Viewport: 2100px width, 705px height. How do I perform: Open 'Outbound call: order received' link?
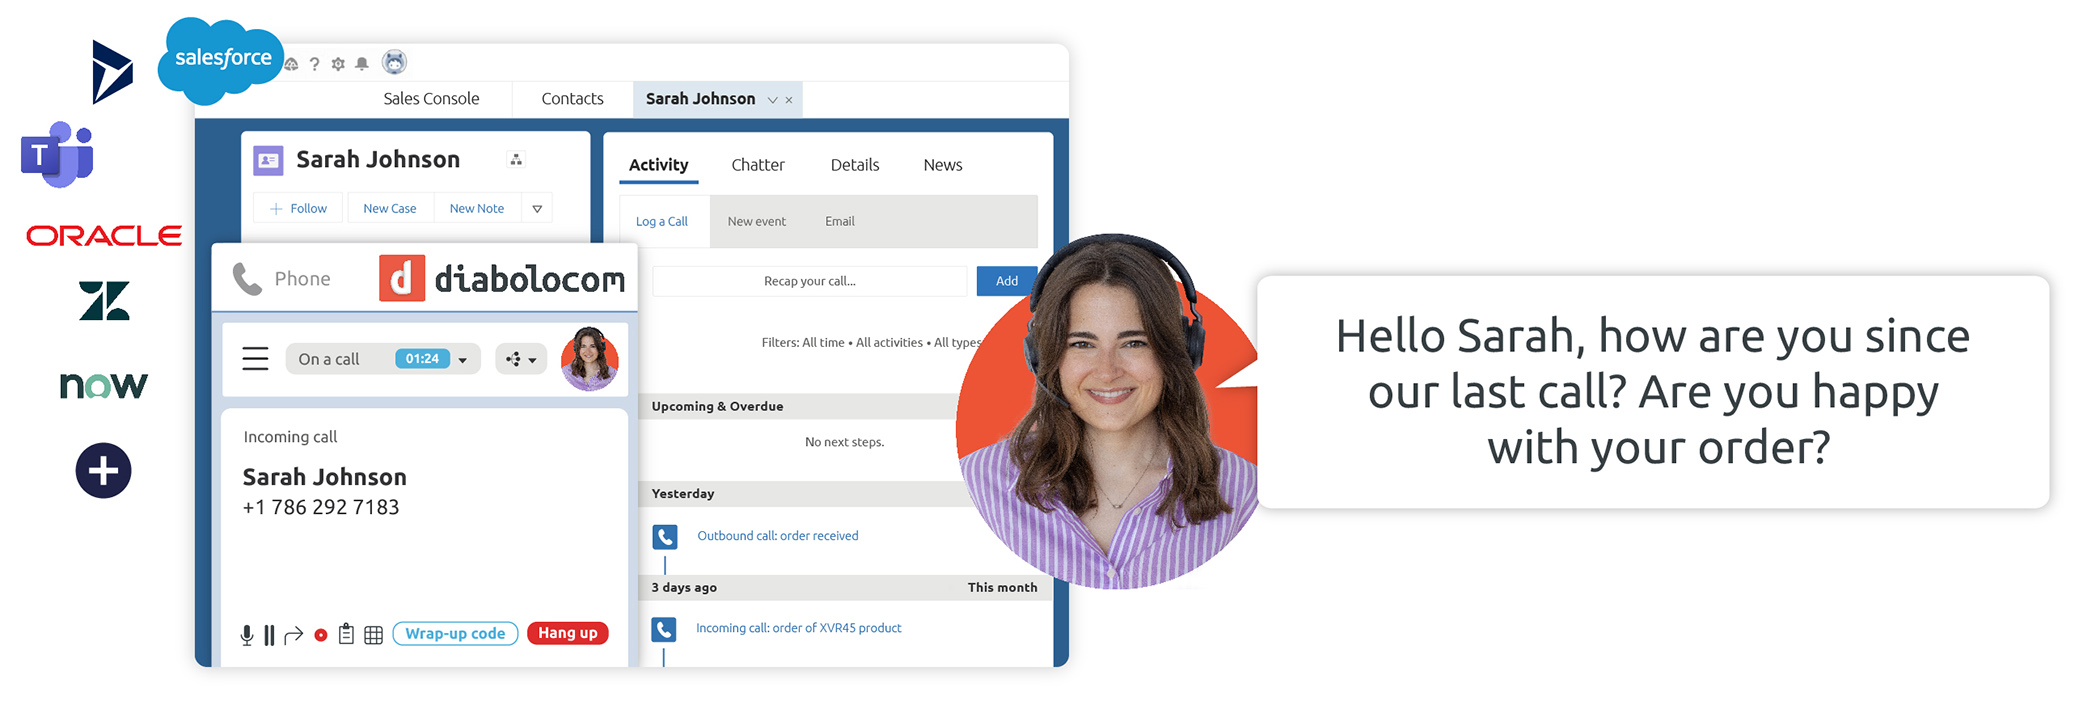coord(778,536)
